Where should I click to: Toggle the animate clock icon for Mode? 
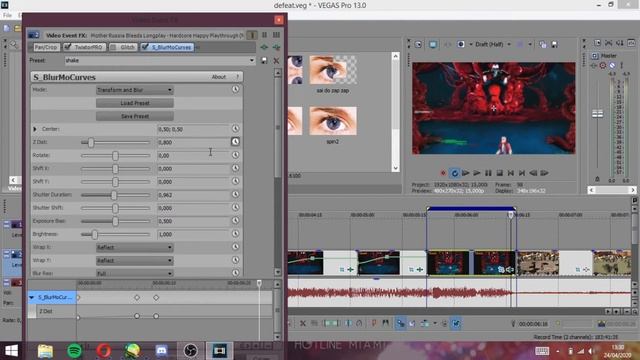[236, 89]
